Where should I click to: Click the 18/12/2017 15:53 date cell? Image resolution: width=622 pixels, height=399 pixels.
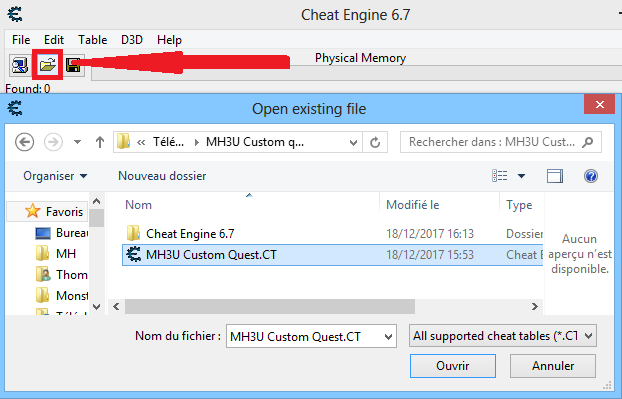(430, 255)
